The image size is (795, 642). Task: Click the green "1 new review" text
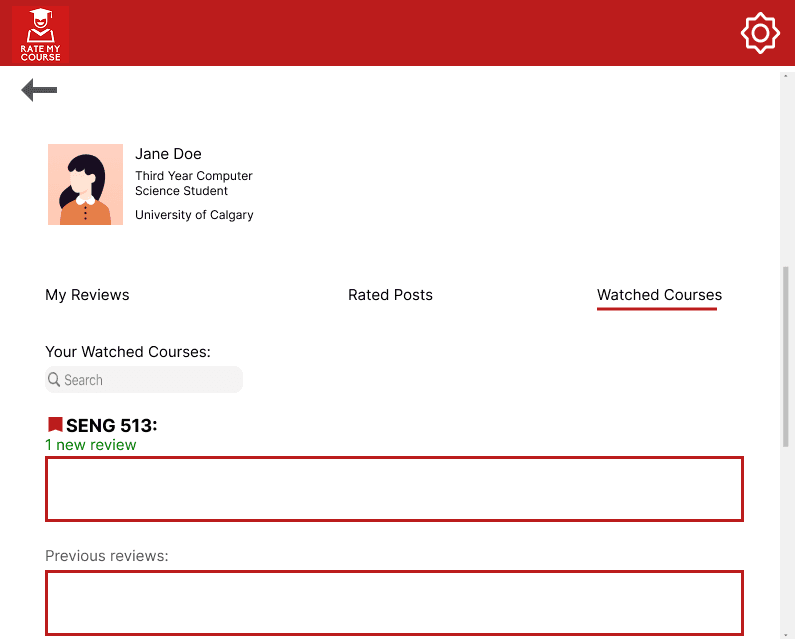click(91, 445)
